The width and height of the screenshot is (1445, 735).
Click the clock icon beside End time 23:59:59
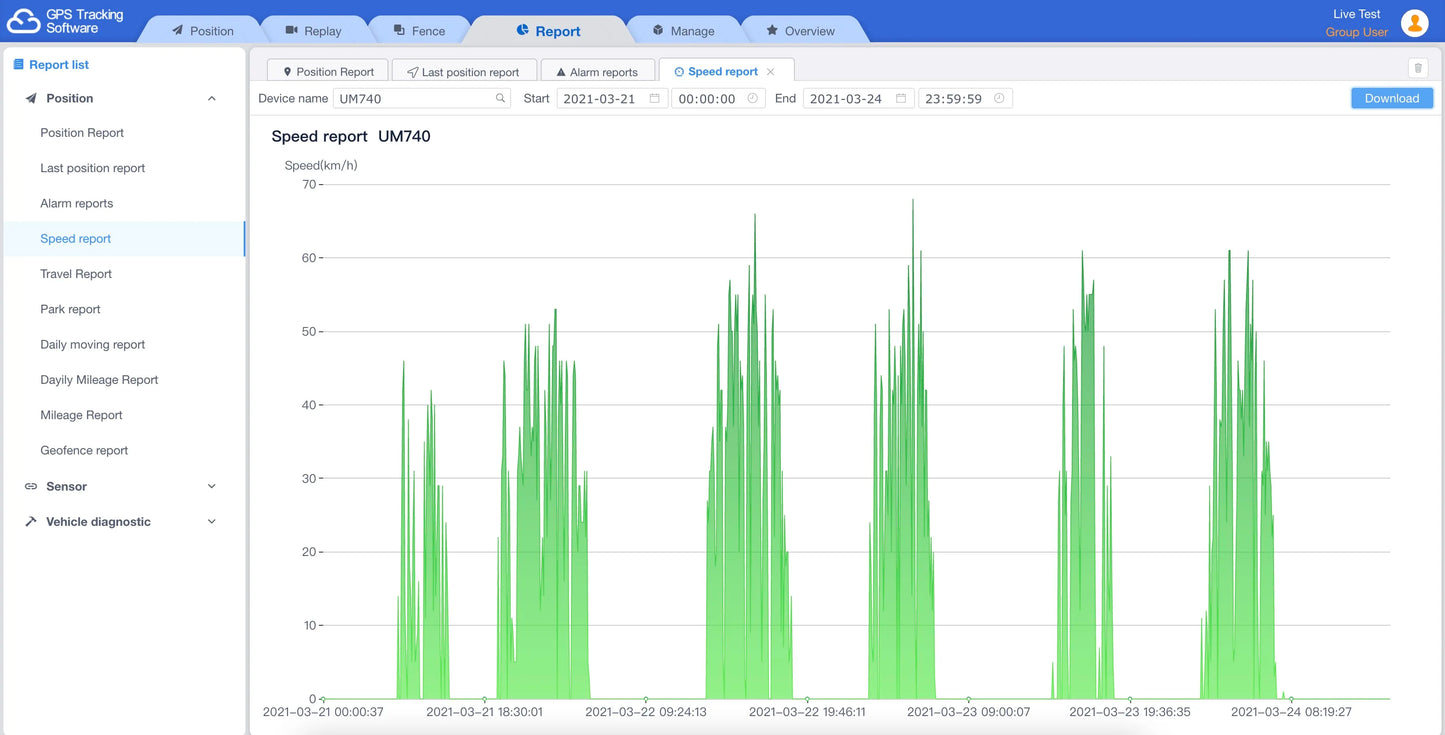tap(997, 98)
